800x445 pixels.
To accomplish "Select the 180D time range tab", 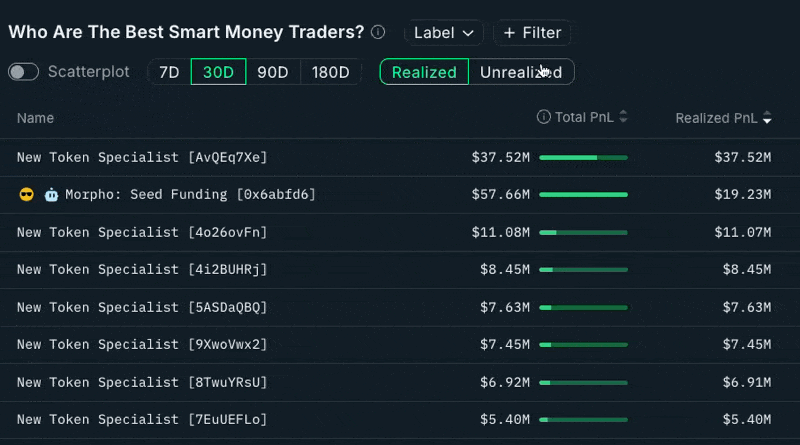I will (x=331, y=72).
